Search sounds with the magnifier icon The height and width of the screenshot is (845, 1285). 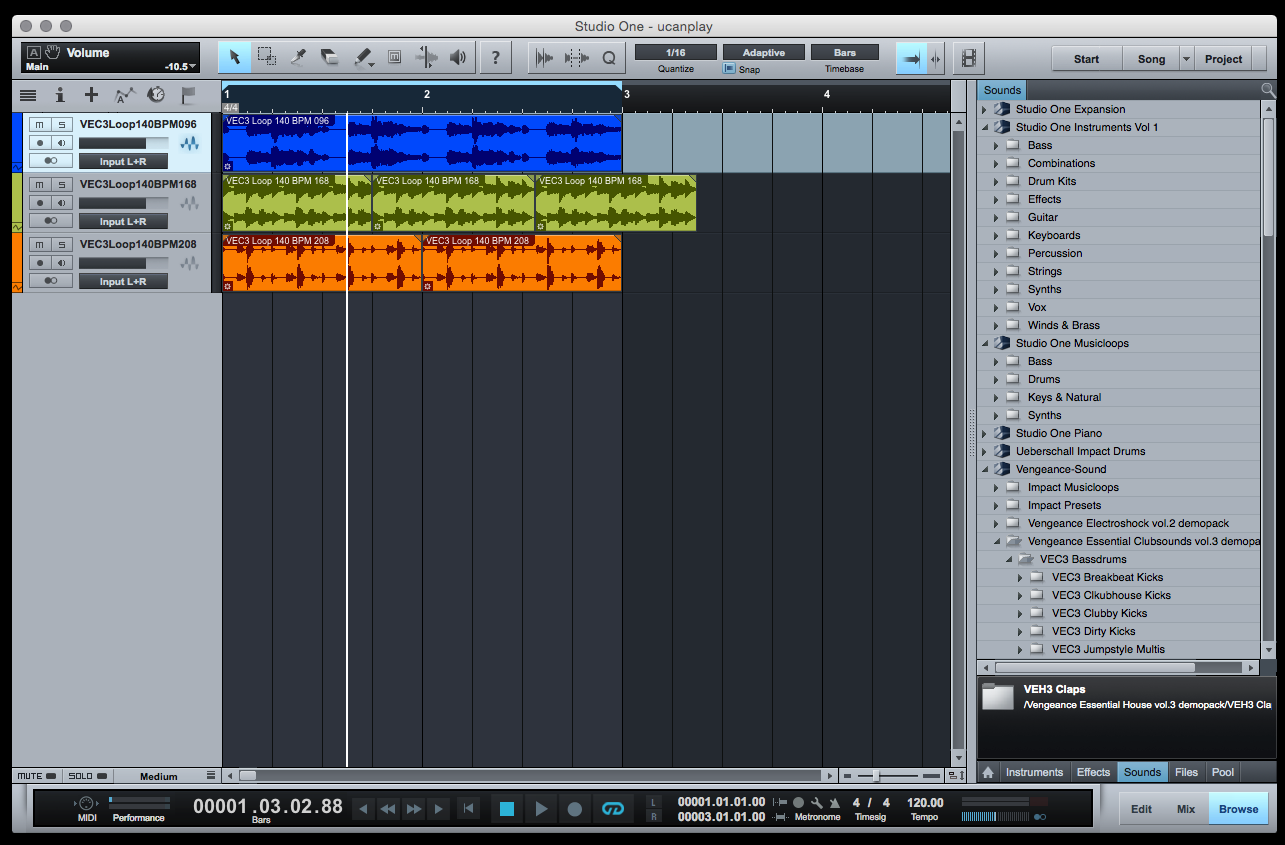coord(1268,90)
